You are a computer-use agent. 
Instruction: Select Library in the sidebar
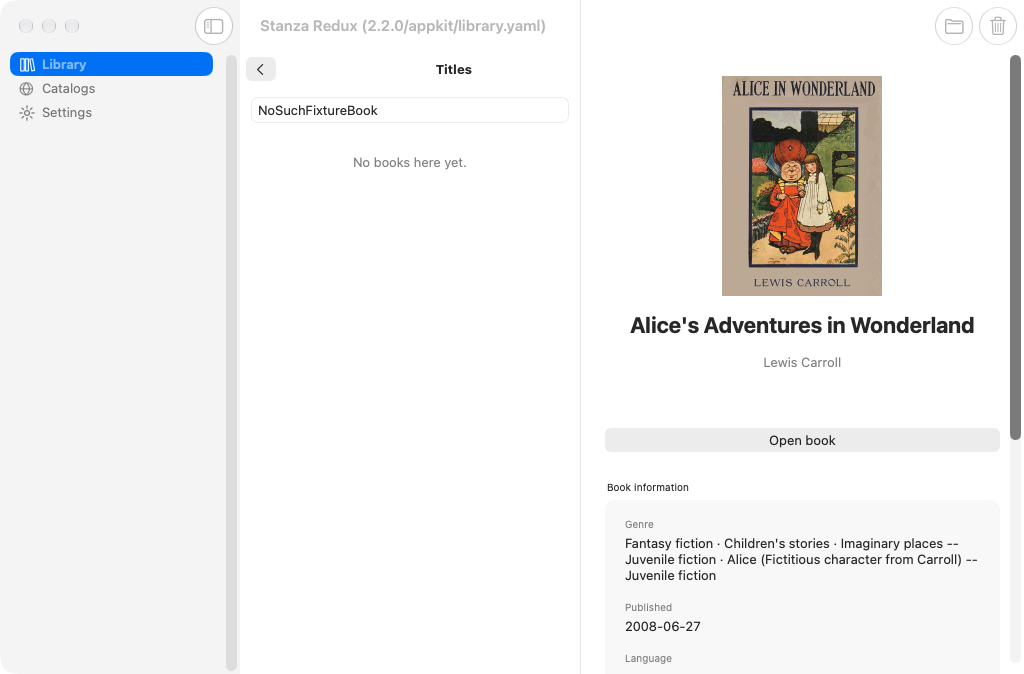coord(111,64)
